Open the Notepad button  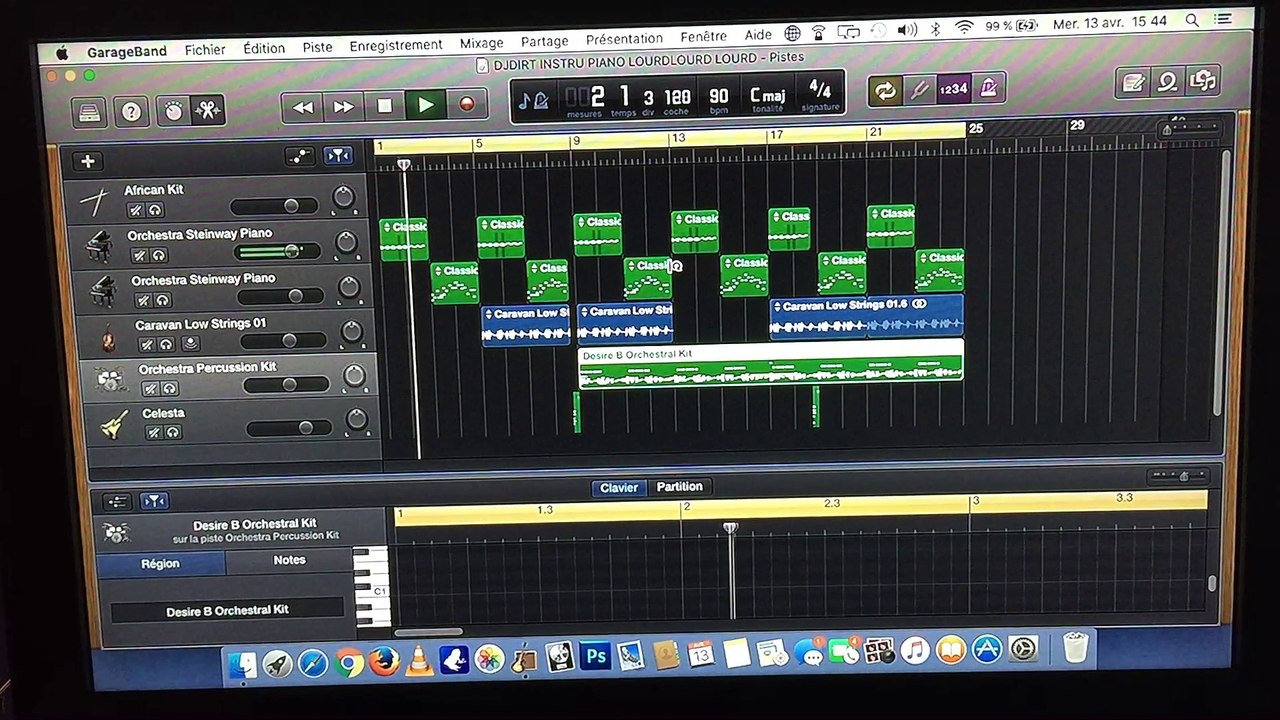click(x=1134, y=83)
